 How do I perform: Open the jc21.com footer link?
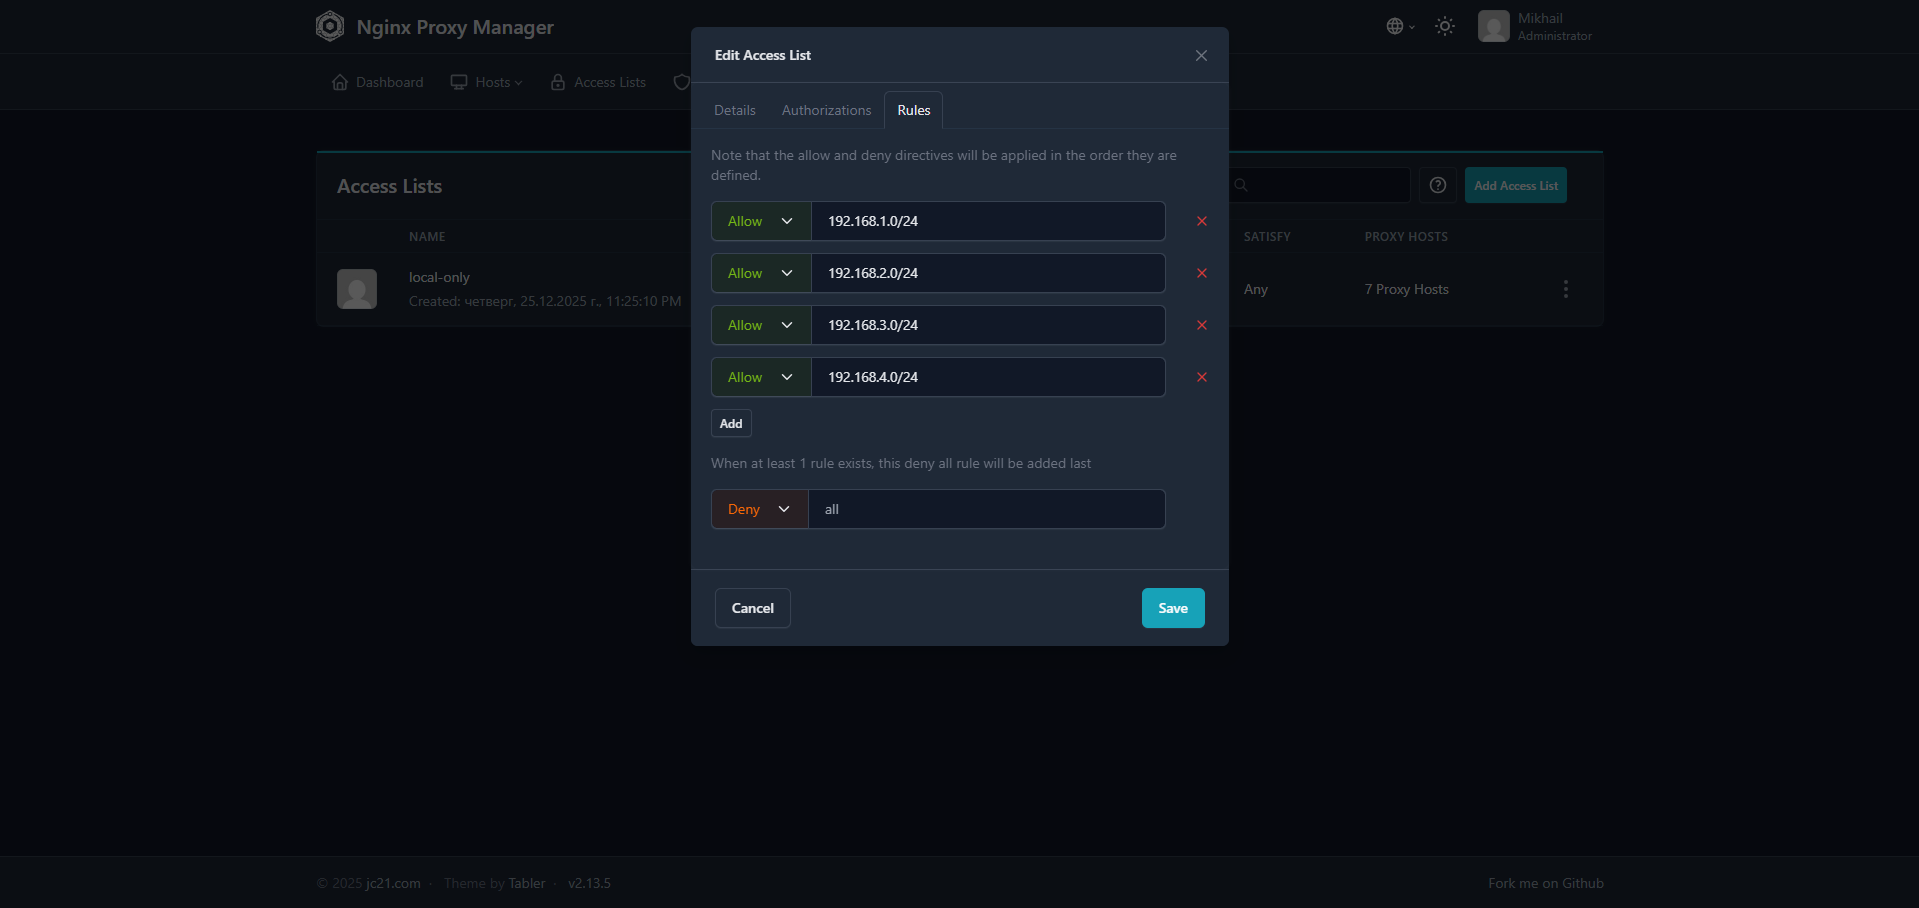click(x=393, y=883)
